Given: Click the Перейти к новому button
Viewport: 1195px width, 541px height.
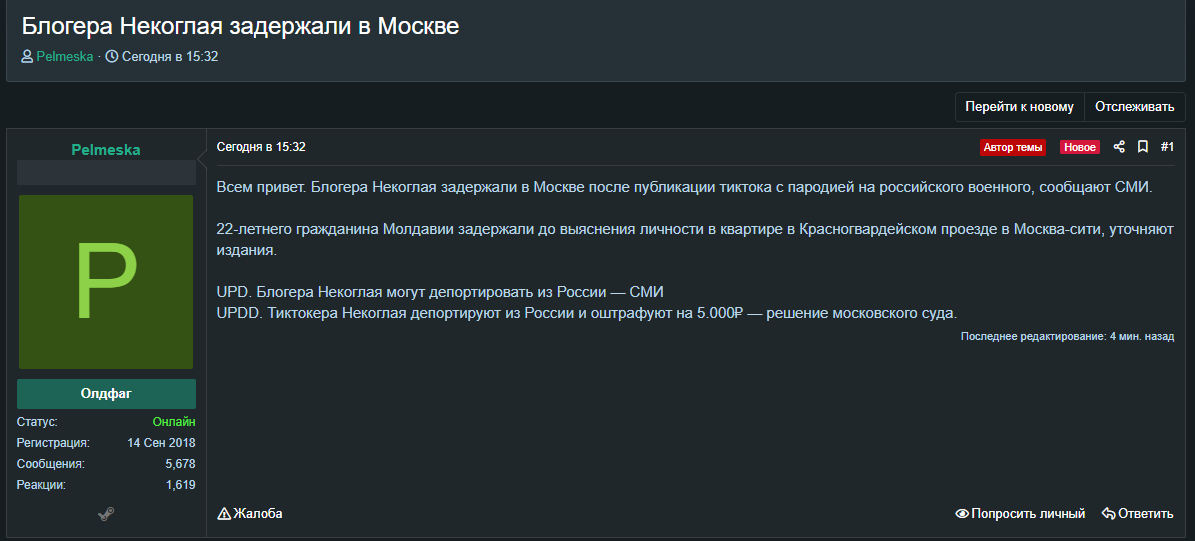Looking at the screenshot, I should (x=1019, y=107).
